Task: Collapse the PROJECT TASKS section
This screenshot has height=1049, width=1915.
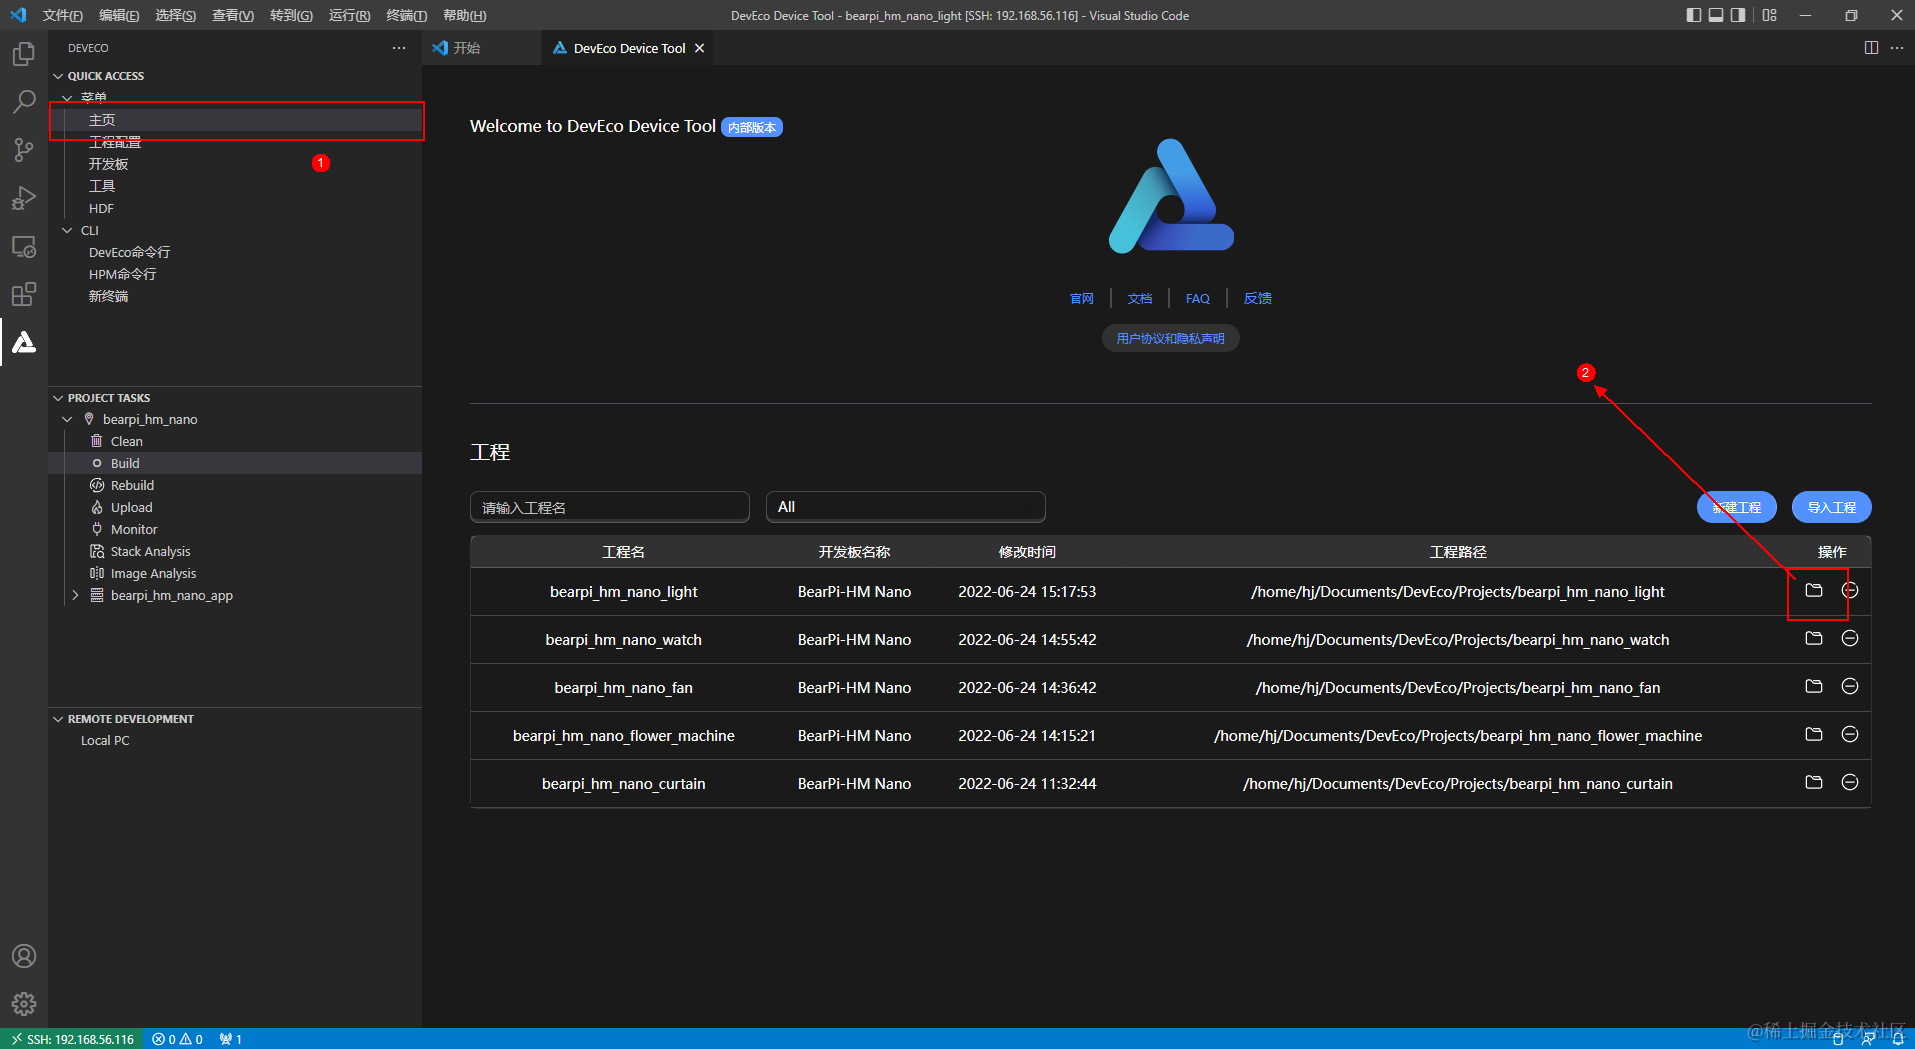Action: coord(58,398)
